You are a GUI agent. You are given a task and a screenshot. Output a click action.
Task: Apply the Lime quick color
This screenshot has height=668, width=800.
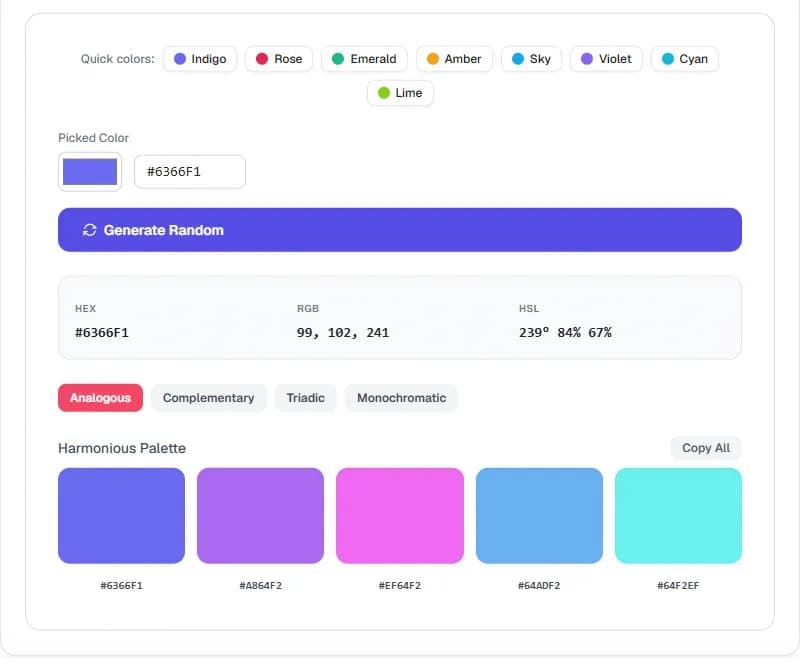point(400,93)
